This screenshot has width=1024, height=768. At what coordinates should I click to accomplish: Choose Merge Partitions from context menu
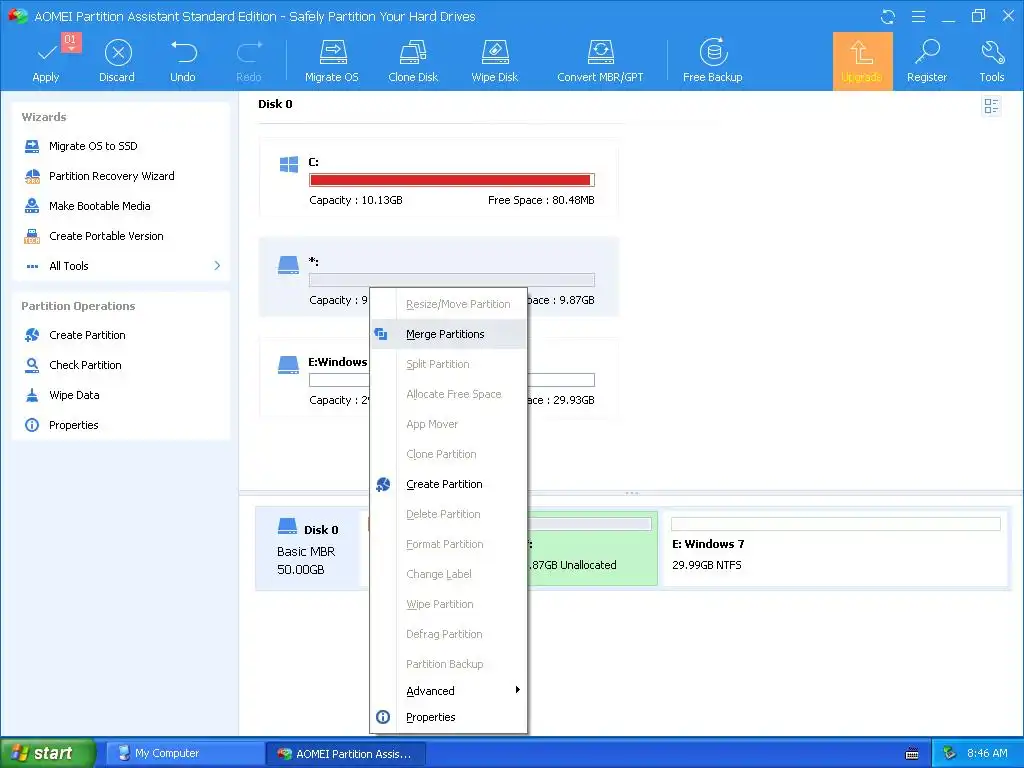pos(448,334)
